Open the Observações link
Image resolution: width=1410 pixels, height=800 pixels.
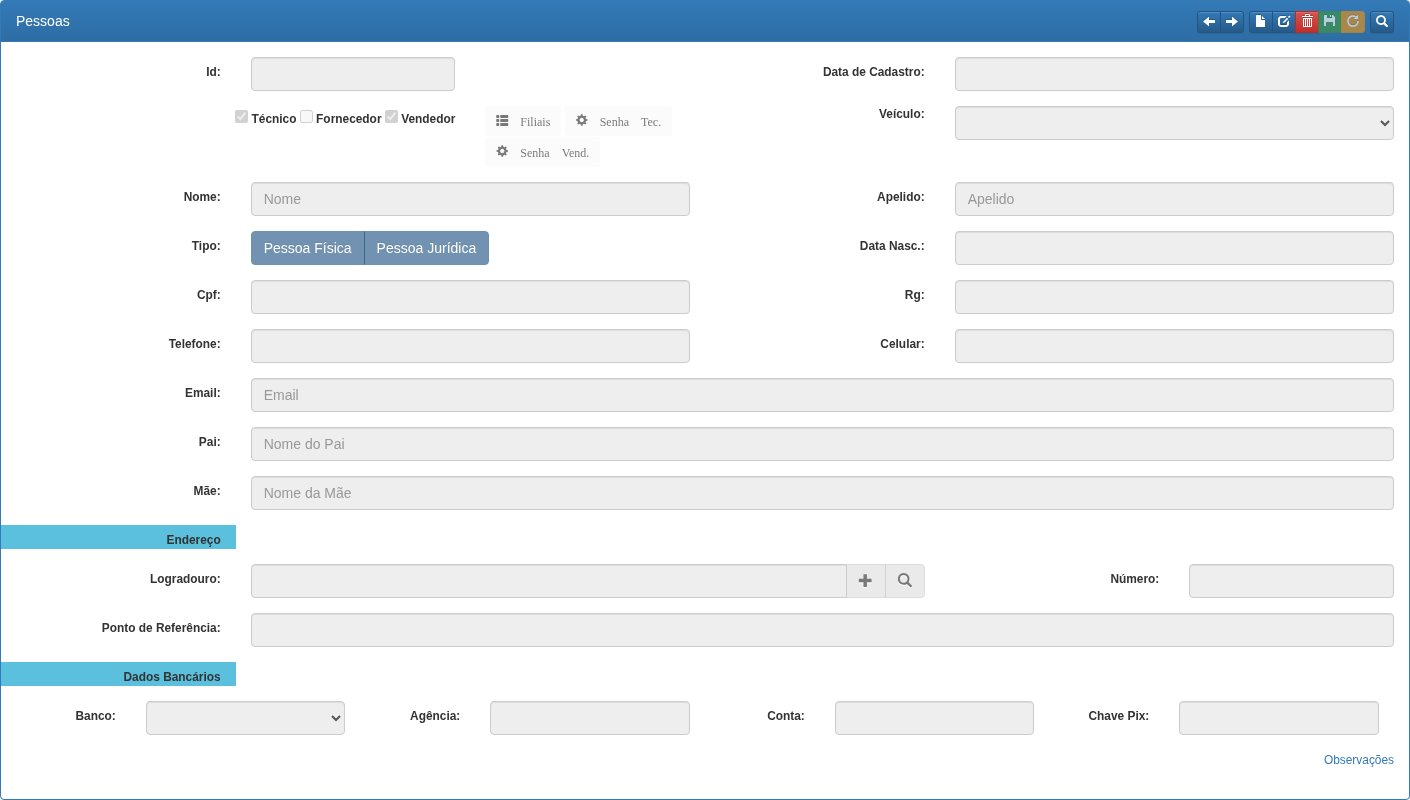1359,760
